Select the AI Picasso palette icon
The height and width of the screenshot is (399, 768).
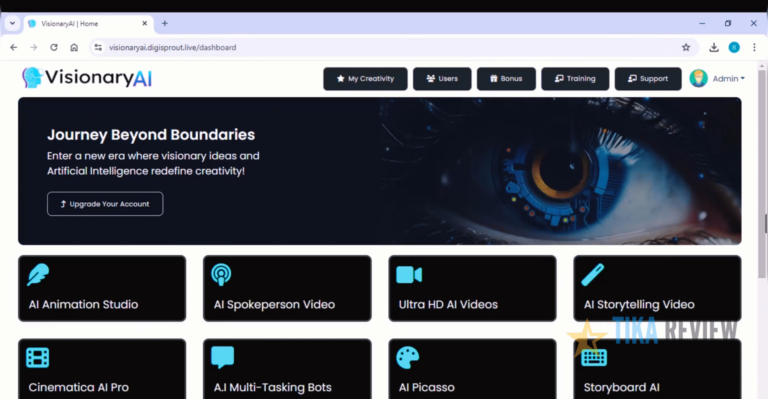(x=408, y=357)
